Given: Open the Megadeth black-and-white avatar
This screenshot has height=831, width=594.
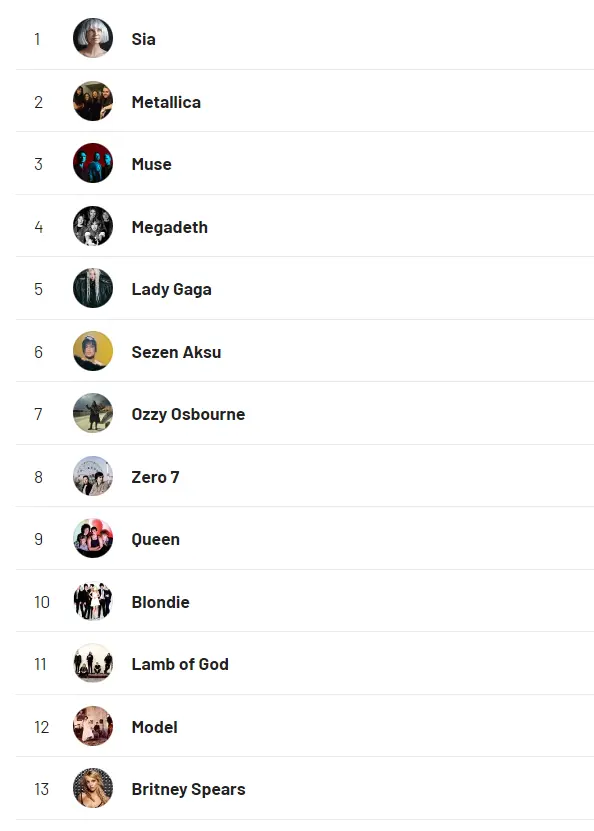Looking at the screenshot, I should pos(93,226).
